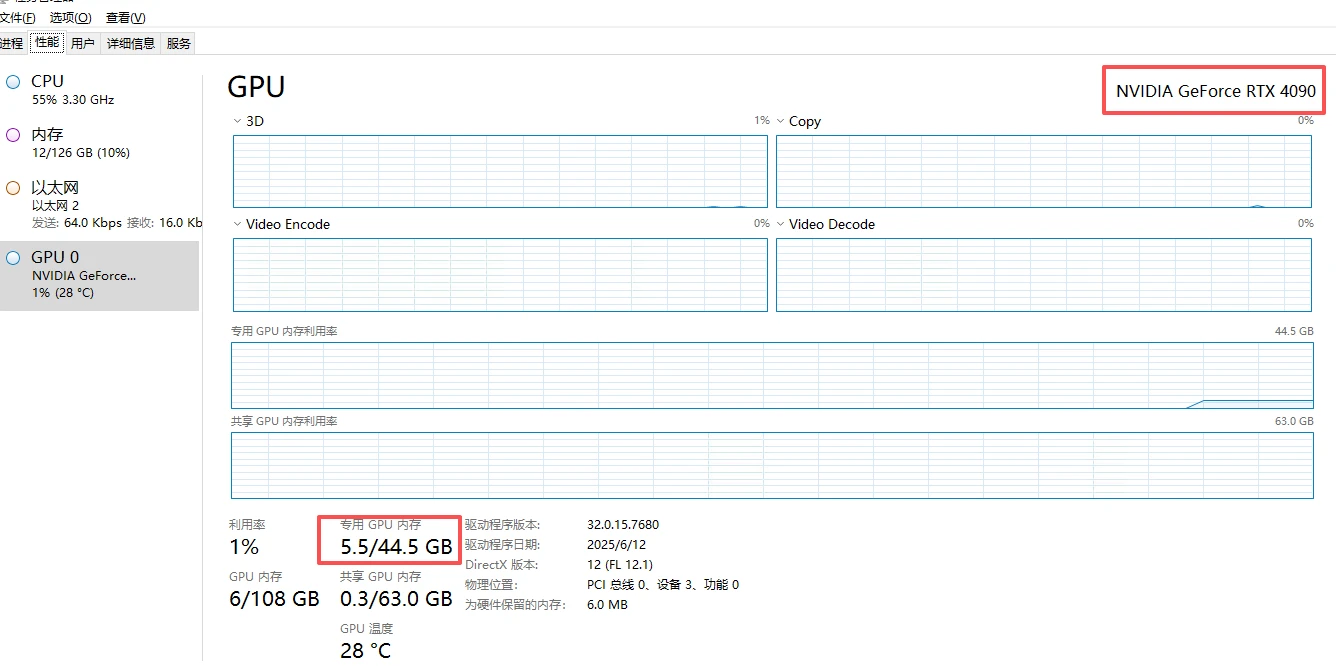Screen dimensions: 1336x666
Task: Click the 1% utilization value under 利用率
Action: point(244,547)
